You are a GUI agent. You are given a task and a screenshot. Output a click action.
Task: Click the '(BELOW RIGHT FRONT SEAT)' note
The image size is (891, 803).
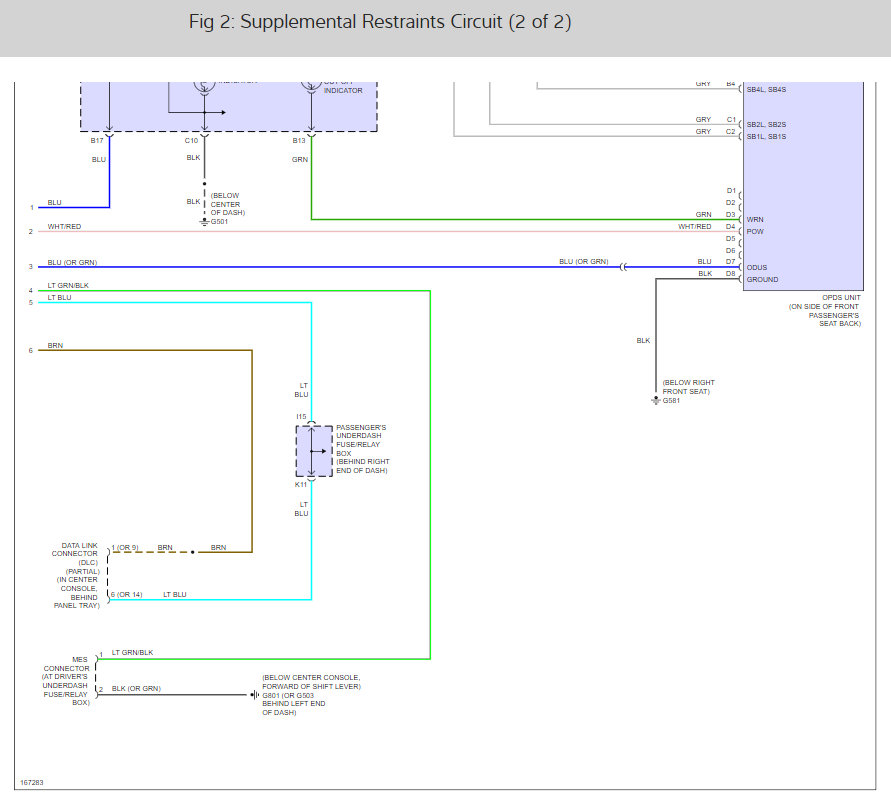pyautogui.click(x=688, y=387)
